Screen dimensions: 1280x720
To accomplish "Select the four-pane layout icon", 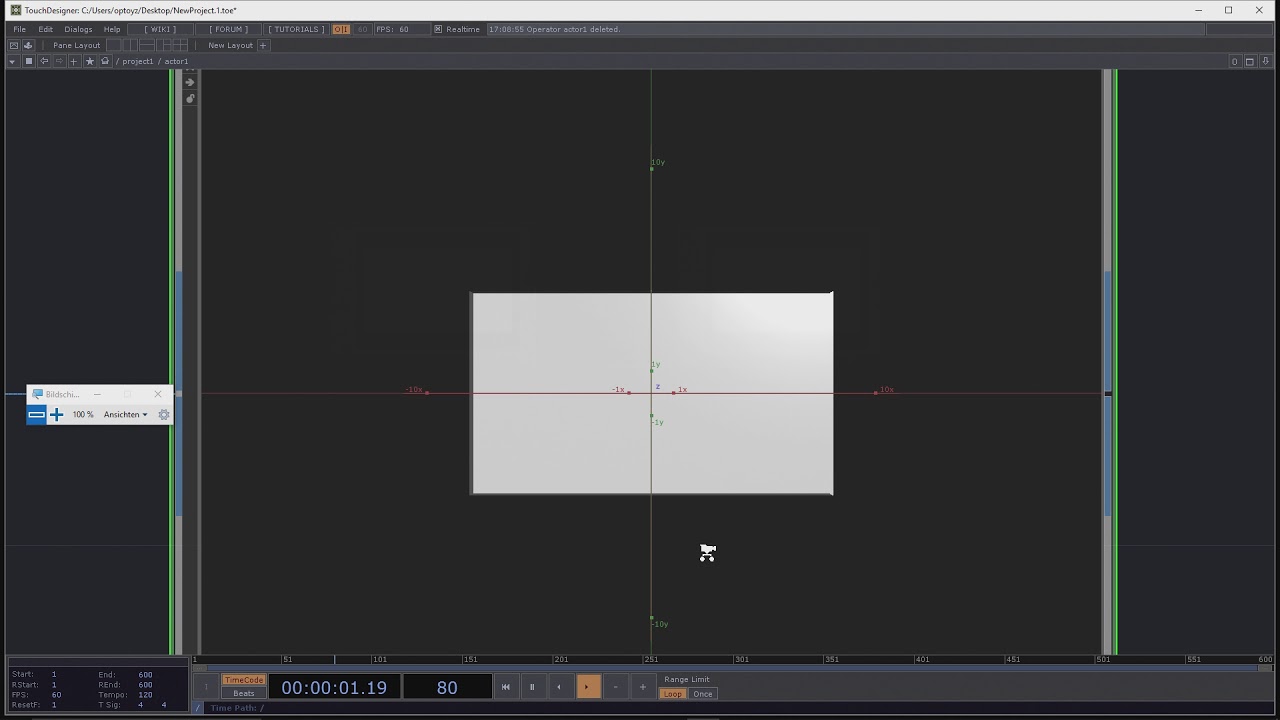I will 181,45.
